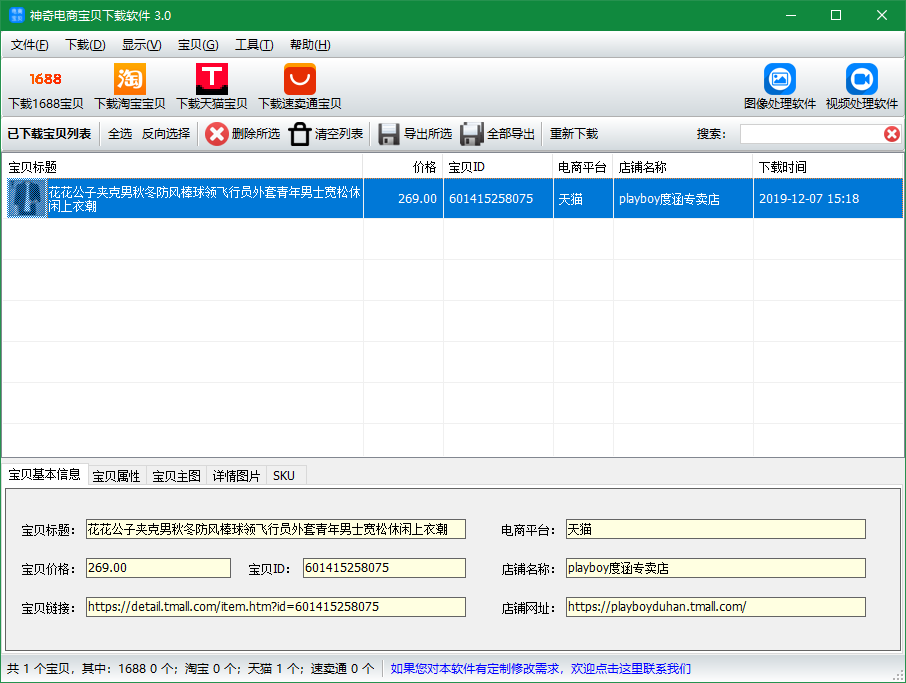The image size is (906, 683).
Task: Click into the 搜索 input field
Action: coord(810,134)
